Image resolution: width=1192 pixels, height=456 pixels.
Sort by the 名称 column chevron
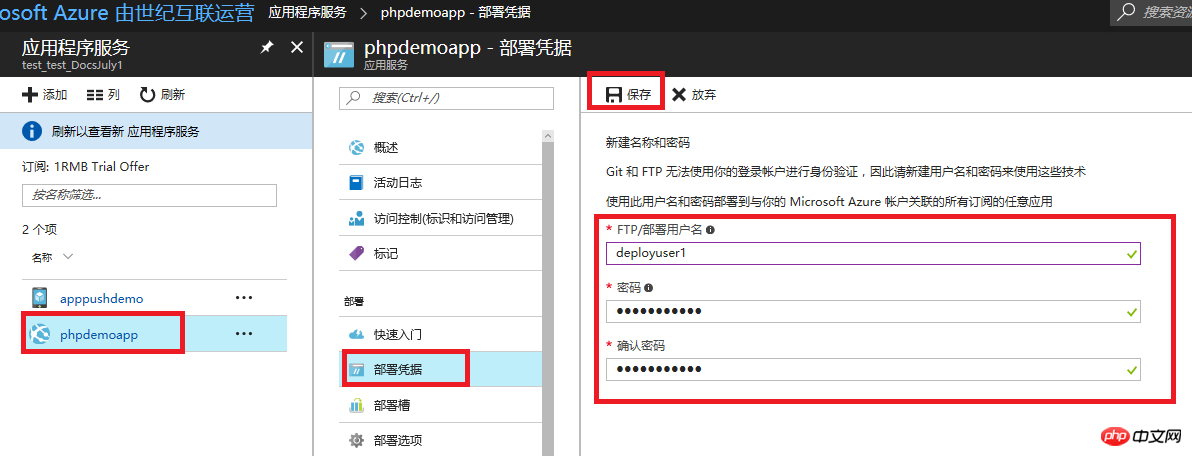pos(68,257)
